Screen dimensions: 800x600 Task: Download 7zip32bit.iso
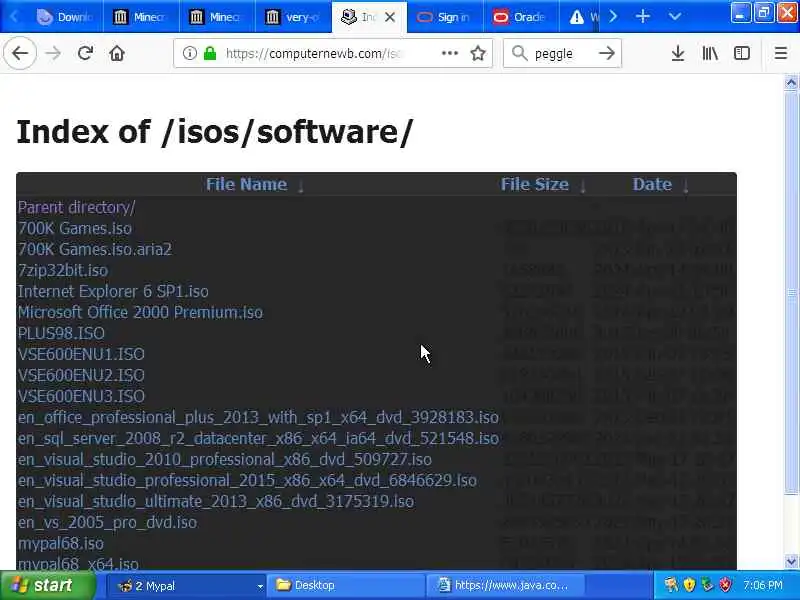tap(63, 270)
